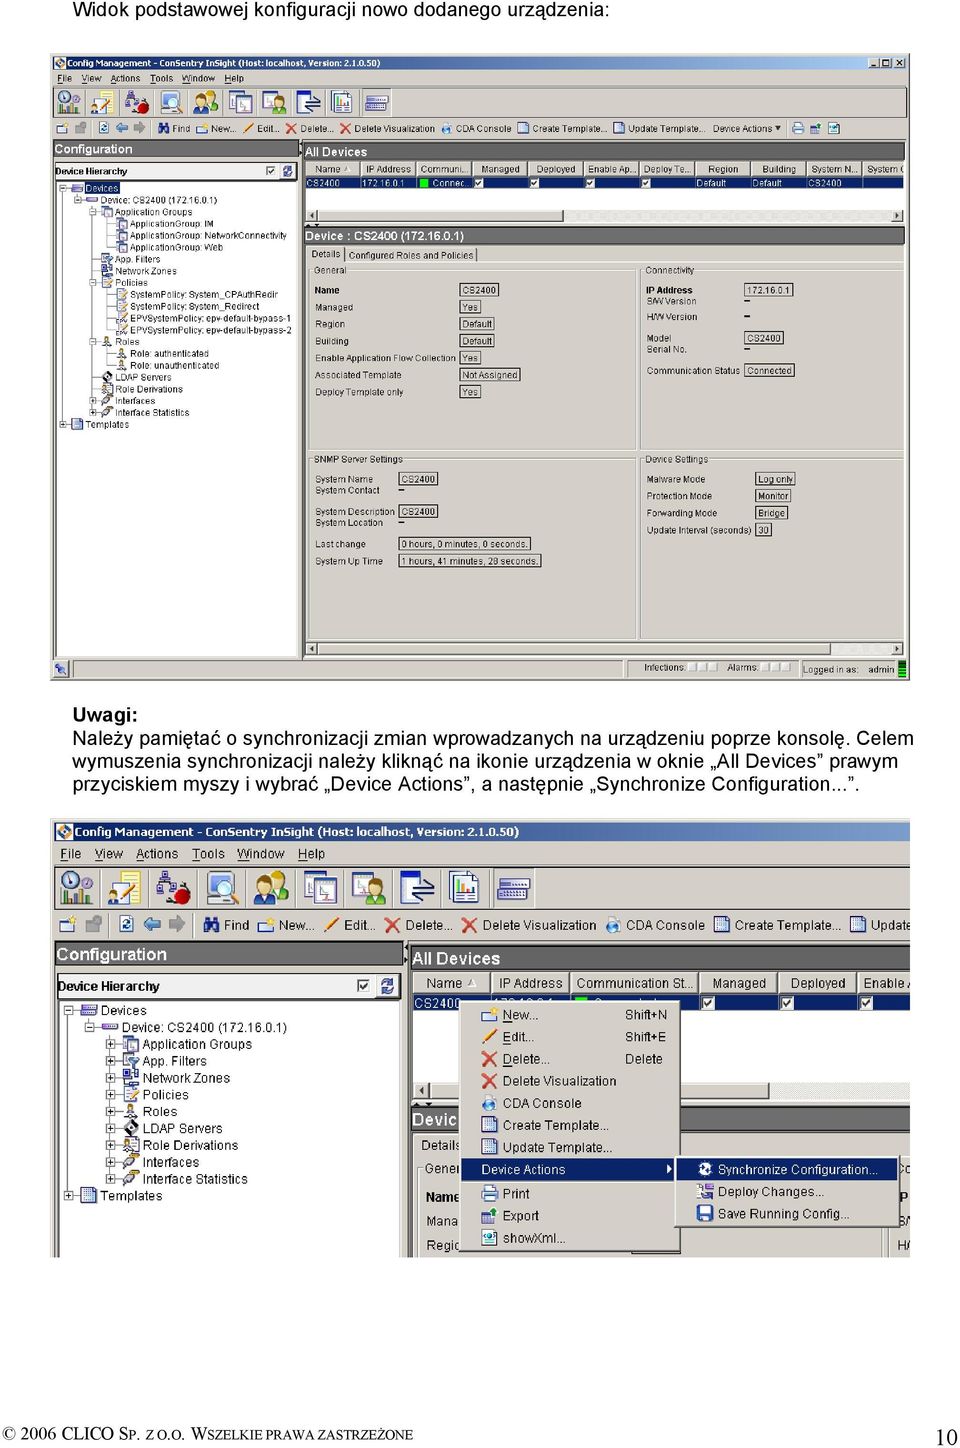Click the Region column header in the top screenshot

tap(723, 170)
